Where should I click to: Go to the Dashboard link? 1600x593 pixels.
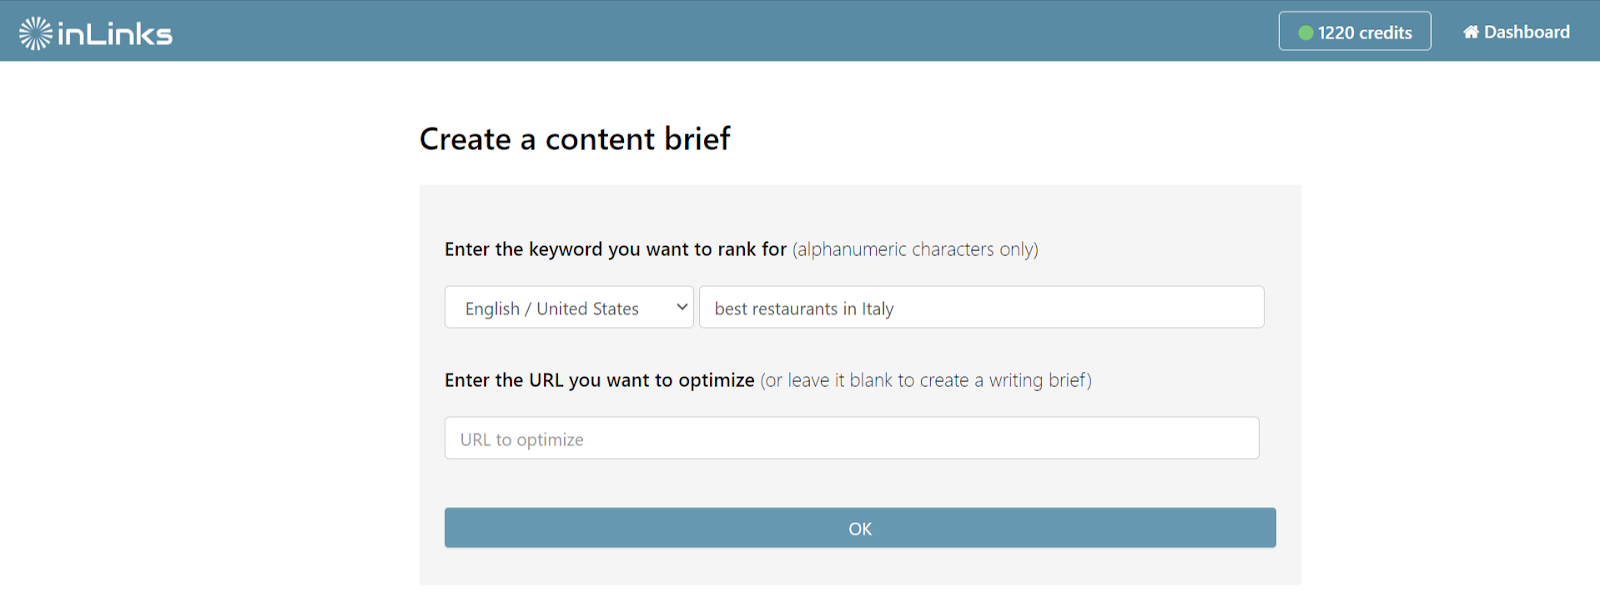(x=1516, y=32)
